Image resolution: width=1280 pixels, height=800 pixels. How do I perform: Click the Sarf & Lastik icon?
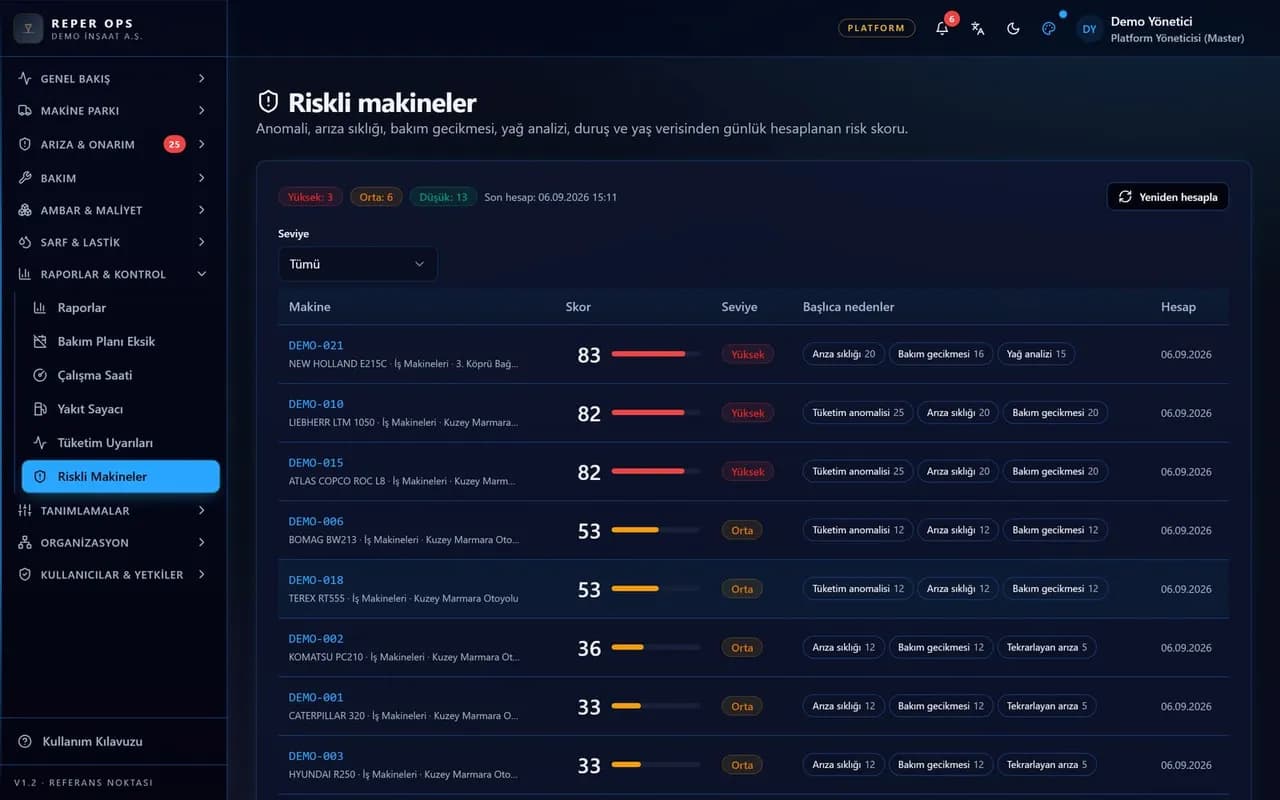pyautogui.click(x=25, y=242)
